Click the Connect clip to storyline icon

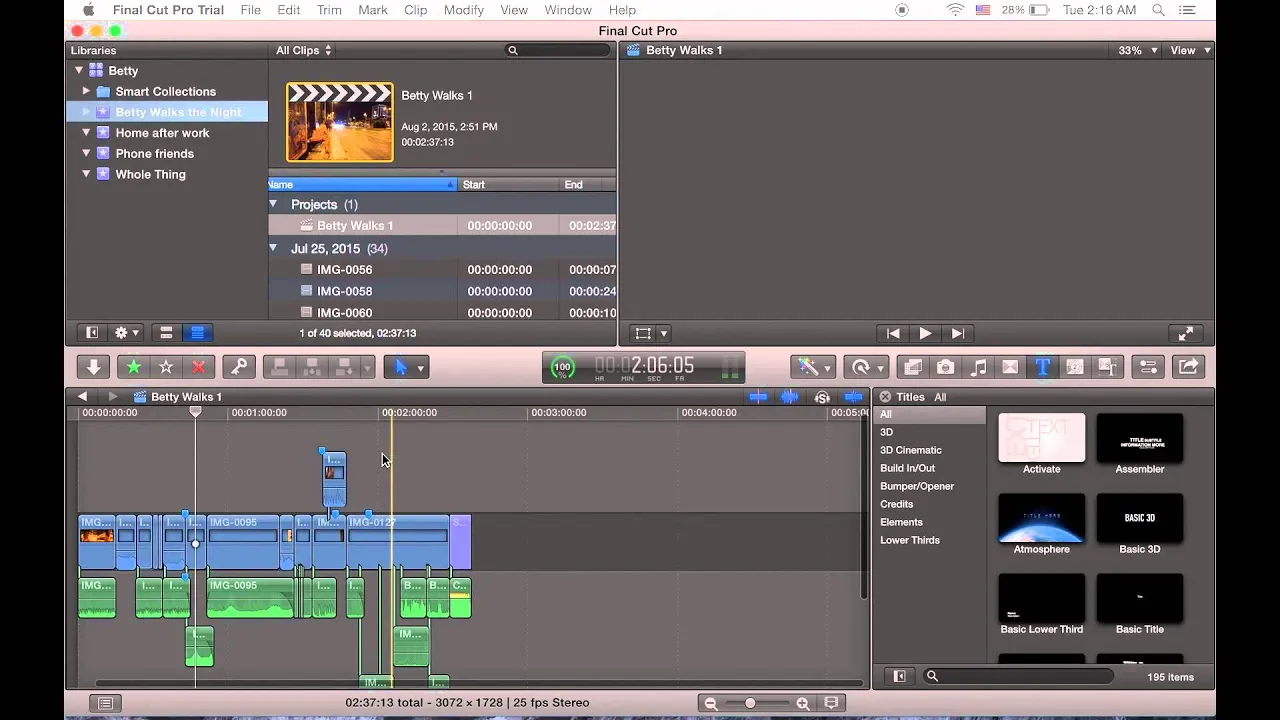pos(279,367)
